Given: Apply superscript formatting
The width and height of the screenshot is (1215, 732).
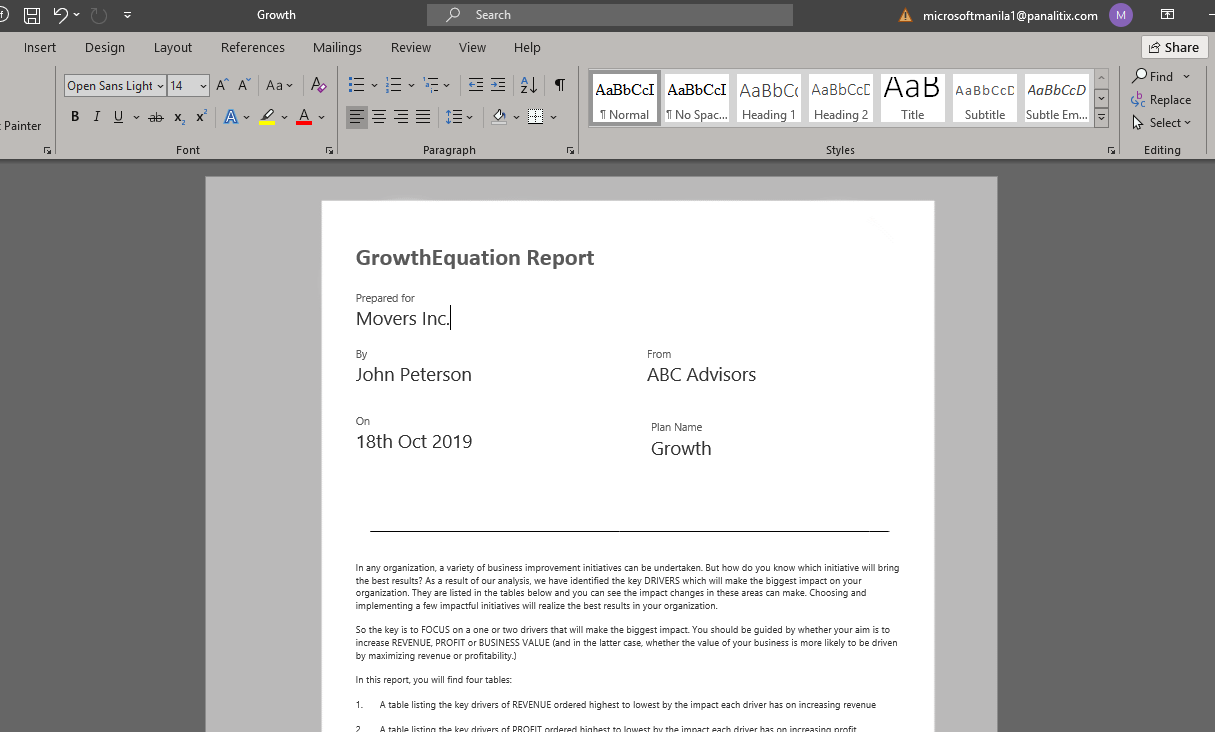Looking at the screenshot, I should point(201,117).
